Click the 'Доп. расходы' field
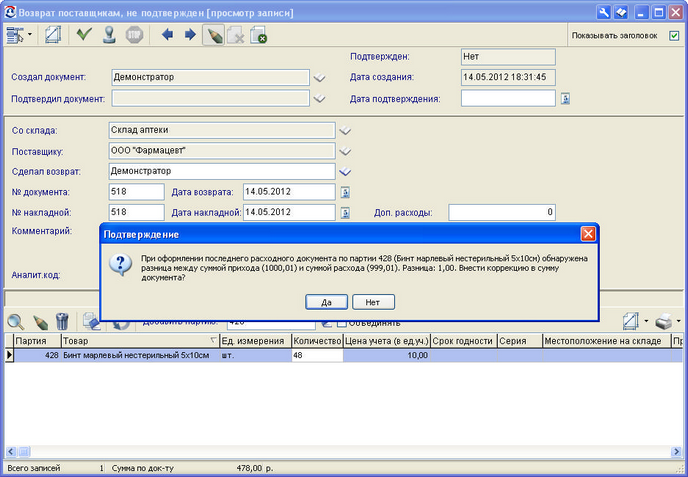Viewport: 688px width, 477px height. click(x=502, y=212)
